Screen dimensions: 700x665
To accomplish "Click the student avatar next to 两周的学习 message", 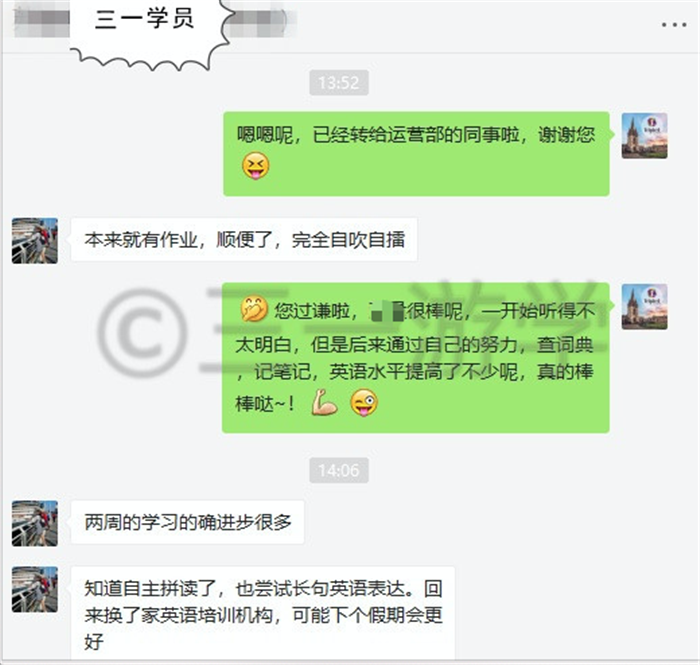I will [35, 524].
